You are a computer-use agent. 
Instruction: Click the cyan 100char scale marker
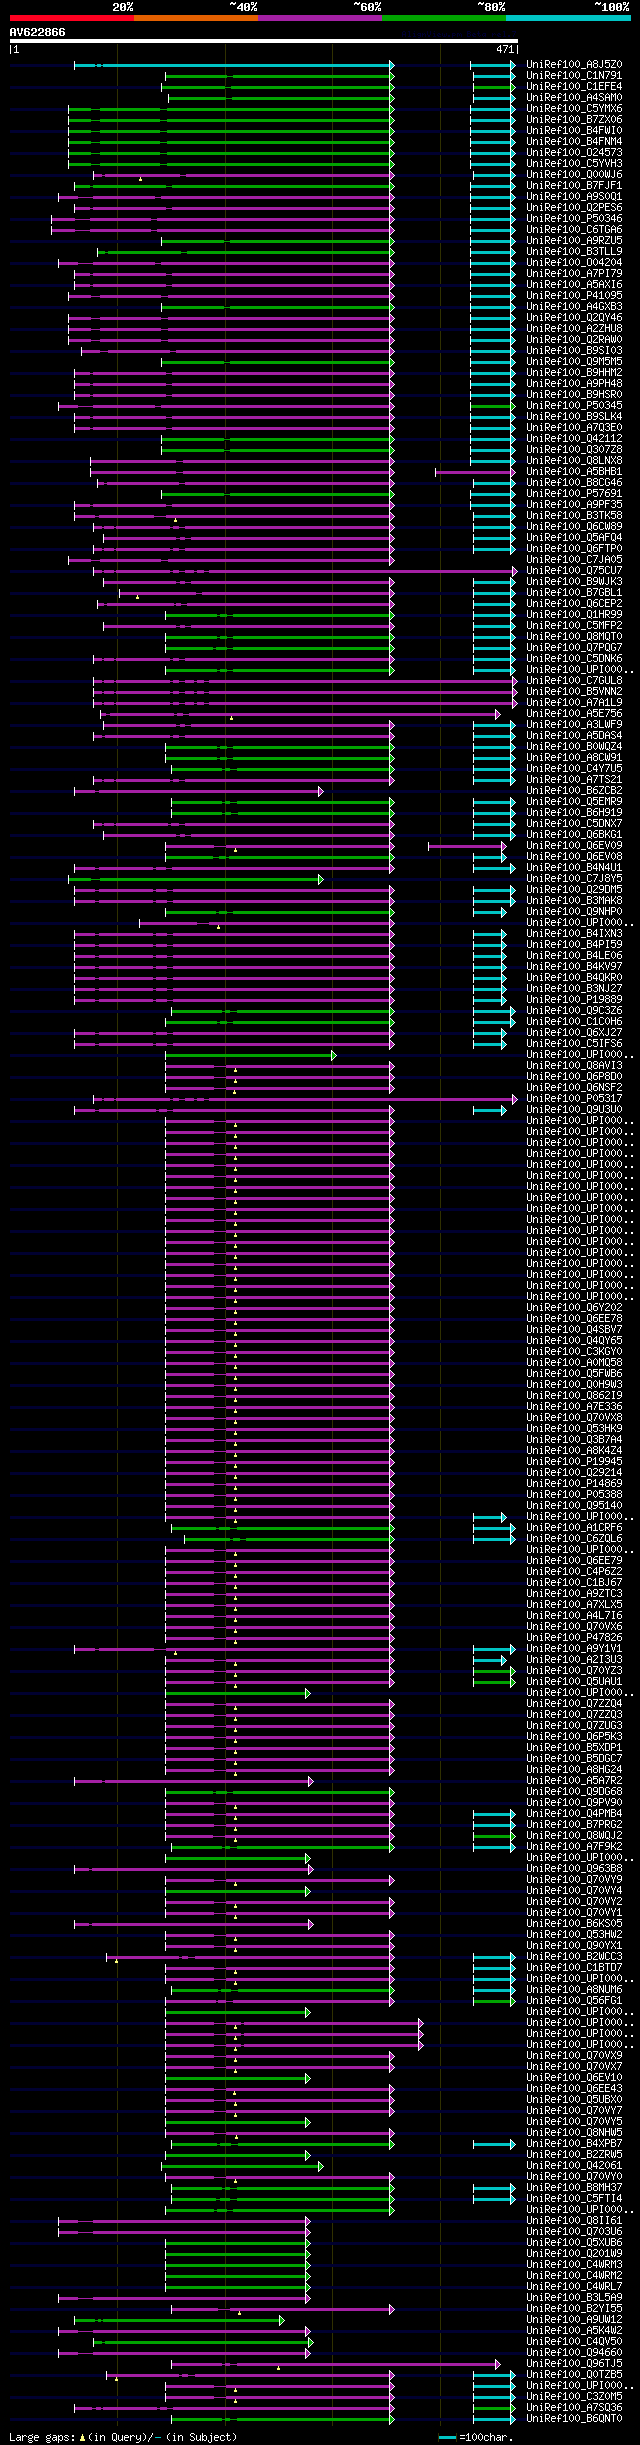448,2437
